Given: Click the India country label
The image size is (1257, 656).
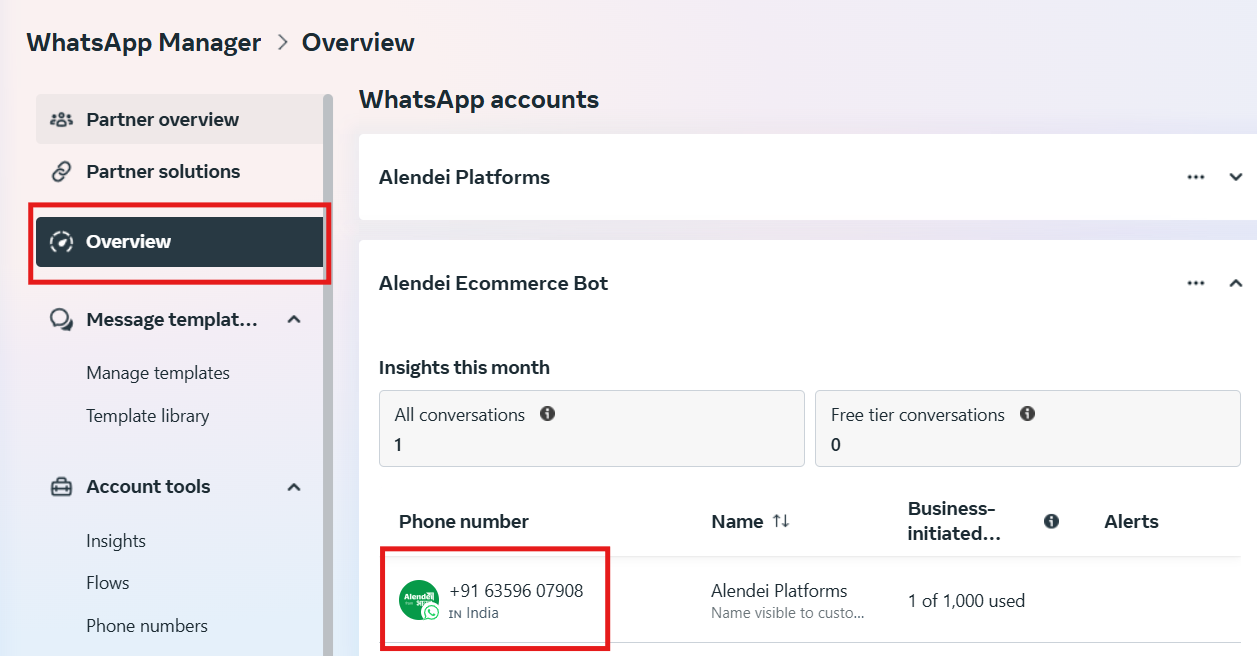Looking at the screenshot, I should tap(482, 613).
